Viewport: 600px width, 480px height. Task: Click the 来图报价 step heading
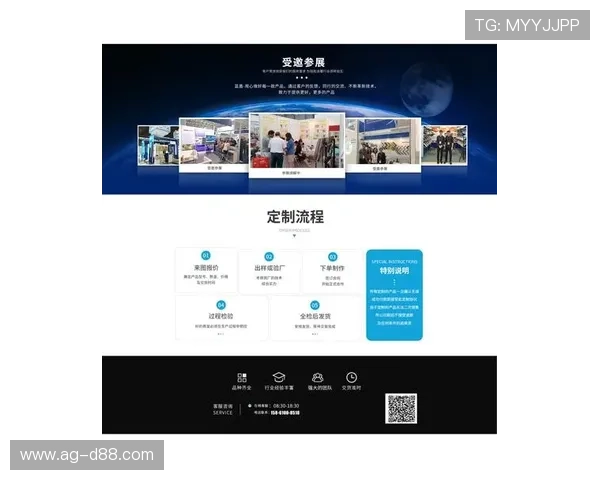coord(206,268)
